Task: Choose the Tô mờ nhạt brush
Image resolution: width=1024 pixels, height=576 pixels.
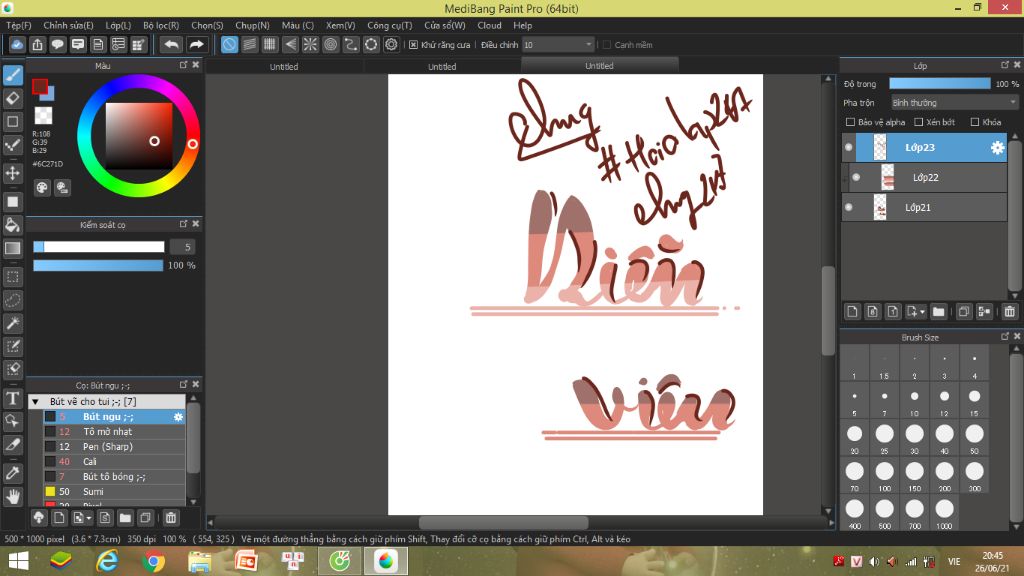Action: pos(114,432)
